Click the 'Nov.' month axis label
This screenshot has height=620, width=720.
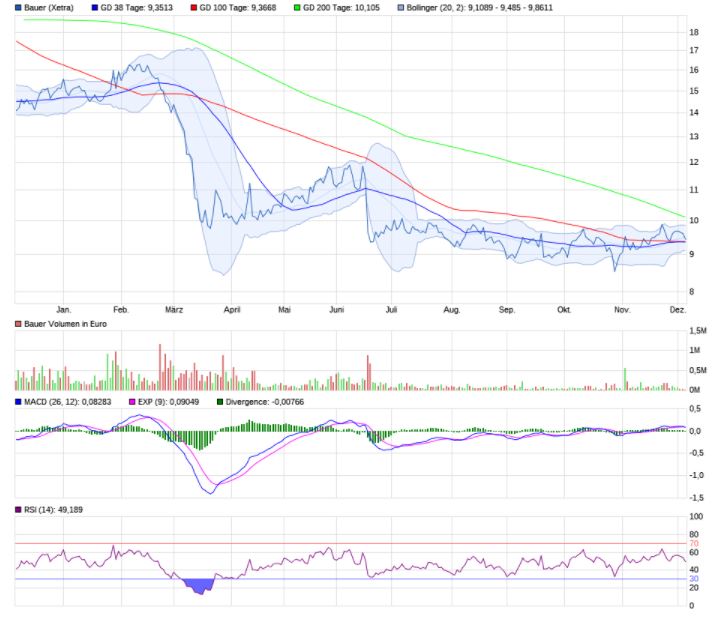pyautogui.click(x=622, y=310)
